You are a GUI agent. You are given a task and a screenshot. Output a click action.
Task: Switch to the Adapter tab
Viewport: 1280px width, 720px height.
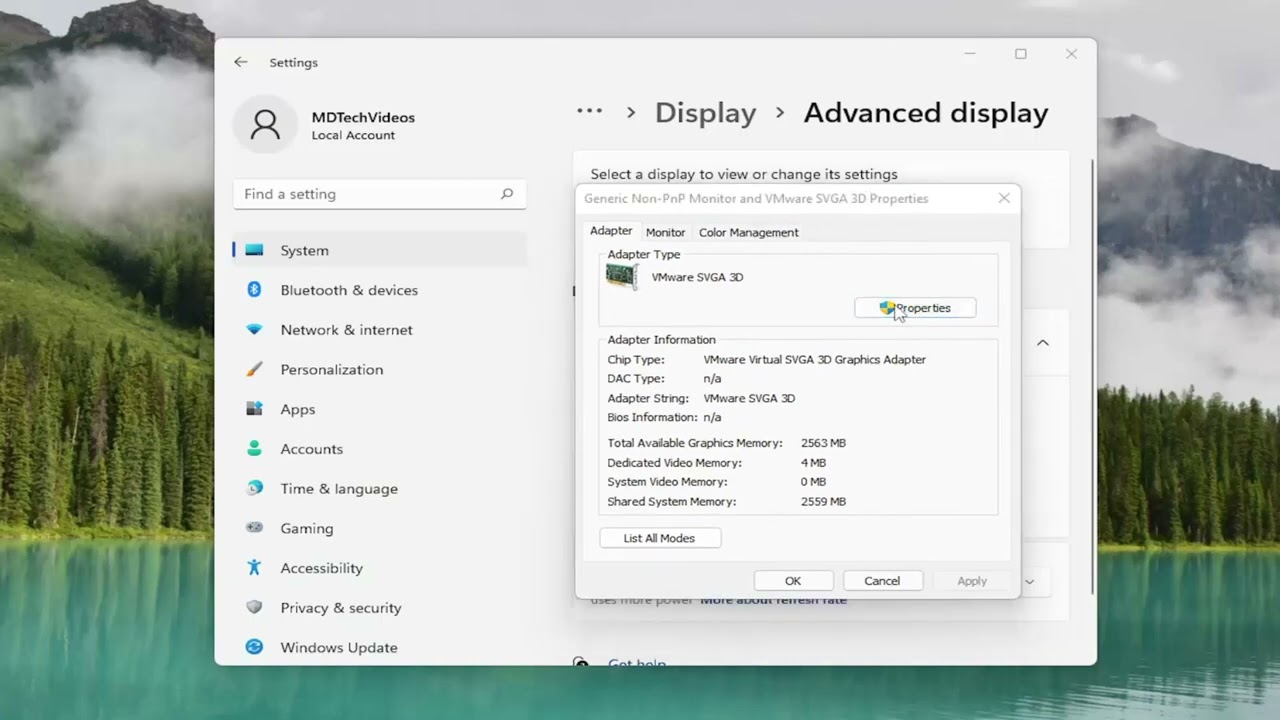click(611, 231)
